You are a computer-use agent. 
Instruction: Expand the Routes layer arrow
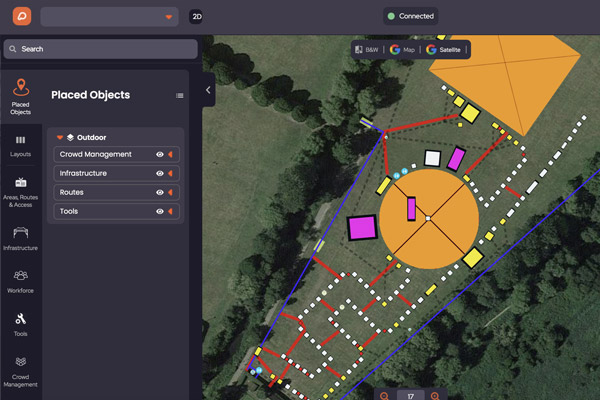pos(171,192)
